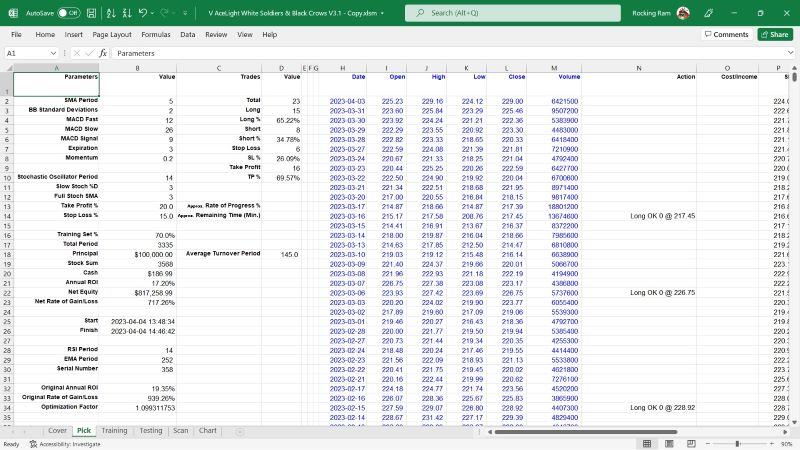The width and height of the screenshot is (800, 450).
Task: Switch to the Training sheet tab
Action: click(x=114, y=431)
